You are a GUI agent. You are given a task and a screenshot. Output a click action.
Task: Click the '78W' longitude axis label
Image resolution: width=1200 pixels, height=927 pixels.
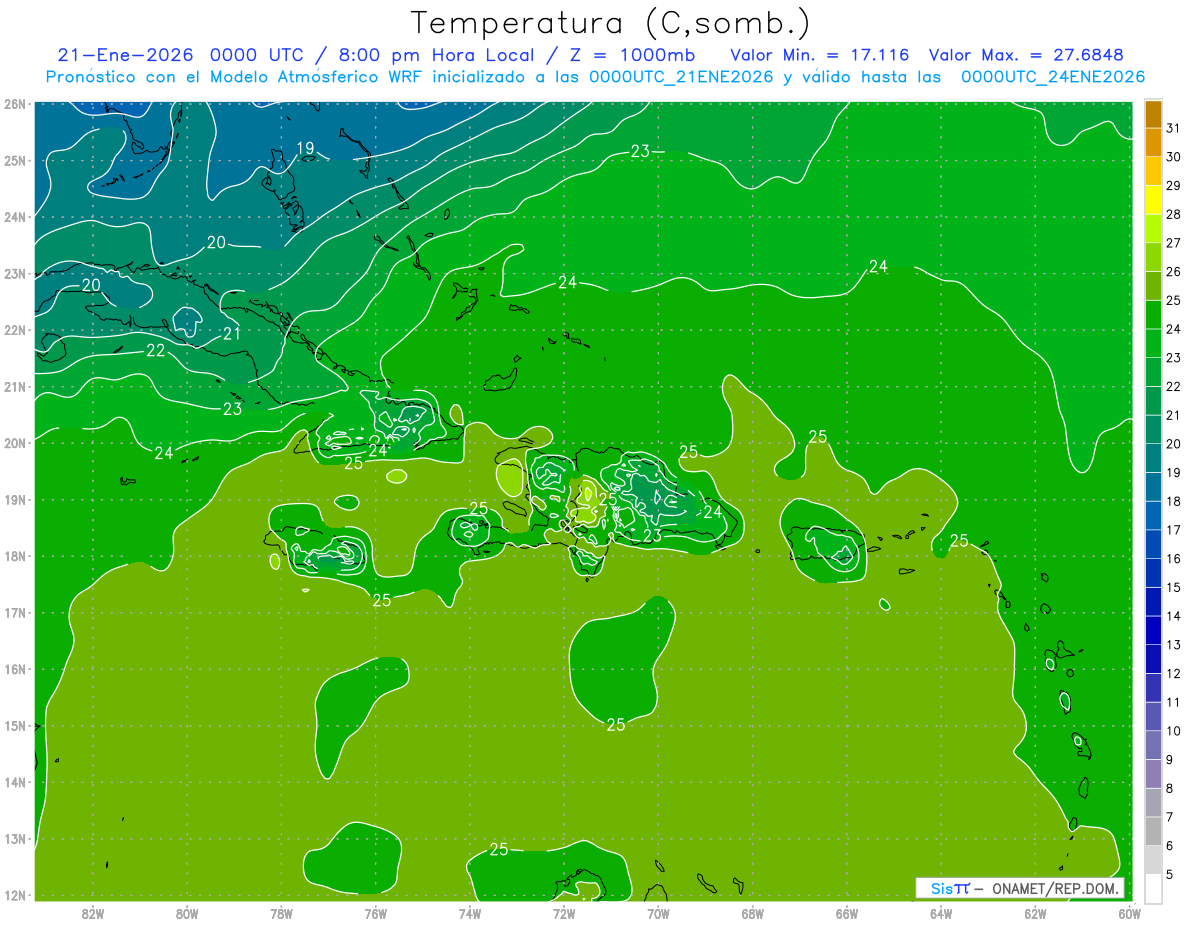(x=281, y=913)
